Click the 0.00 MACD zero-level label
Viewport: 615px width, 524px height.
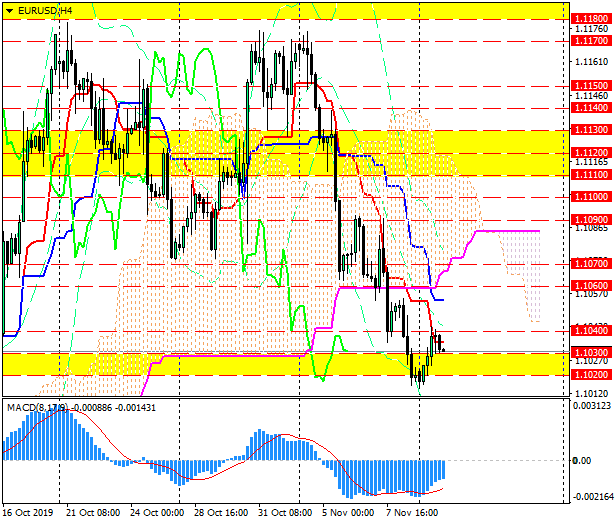pos(581,460)
